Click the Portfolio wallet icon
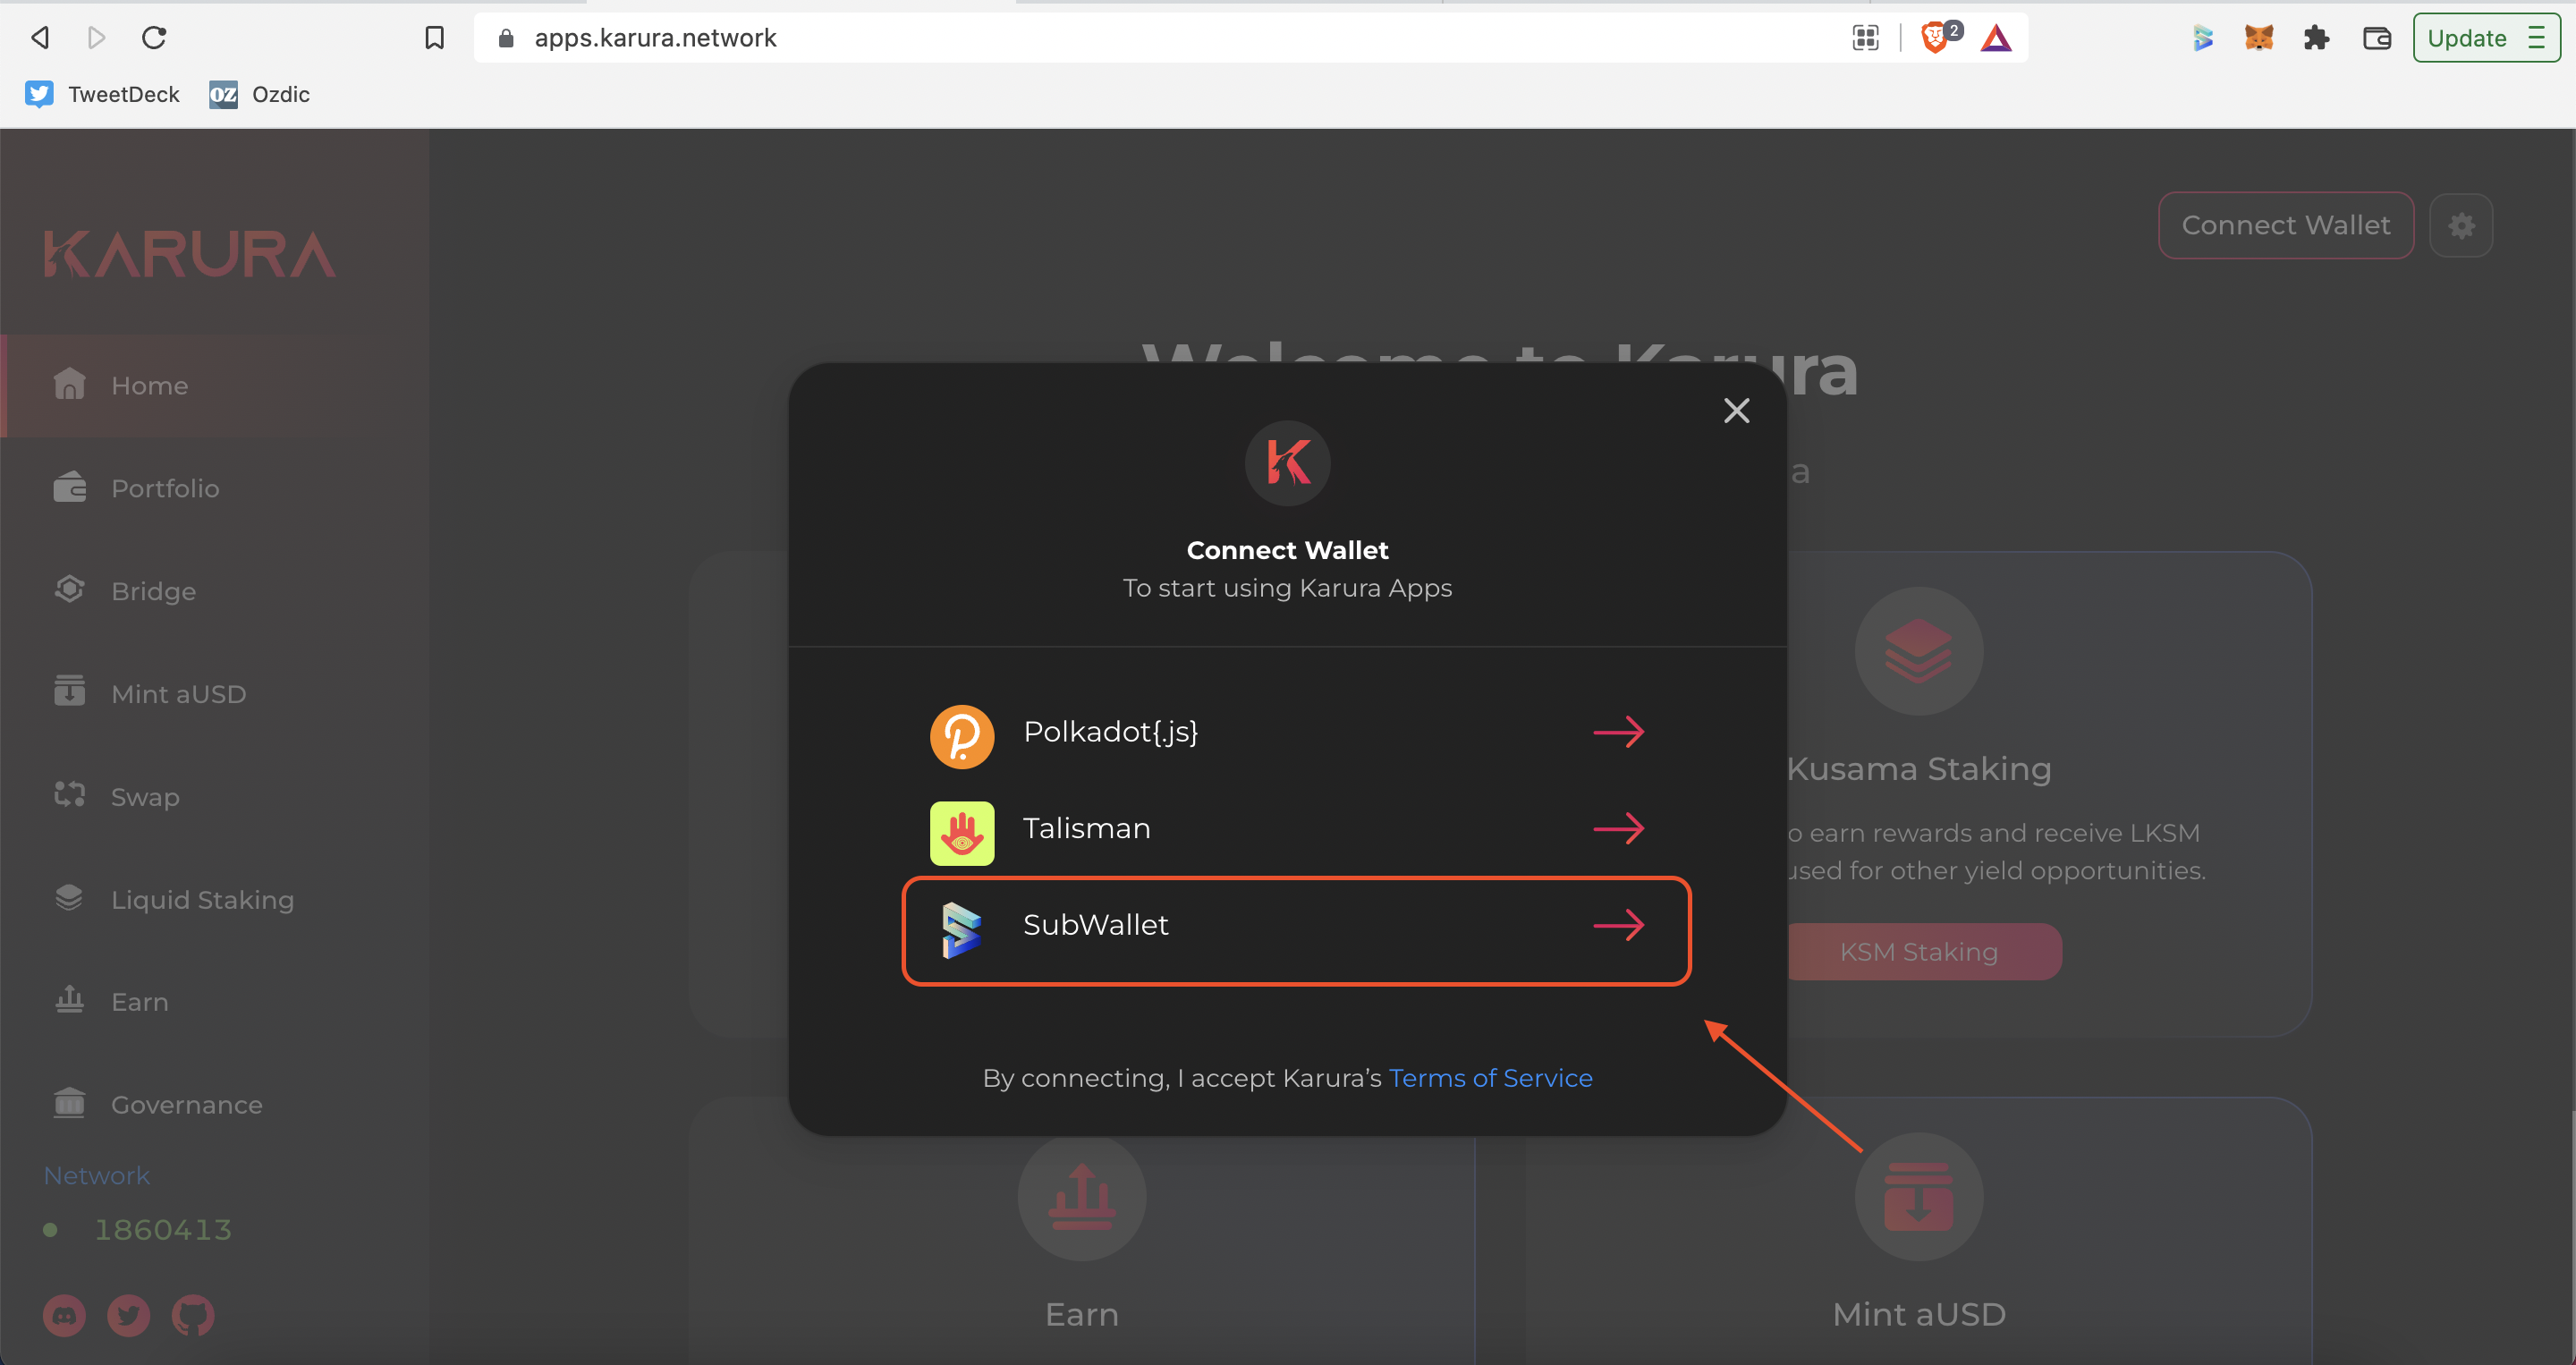 click(69, 486)
